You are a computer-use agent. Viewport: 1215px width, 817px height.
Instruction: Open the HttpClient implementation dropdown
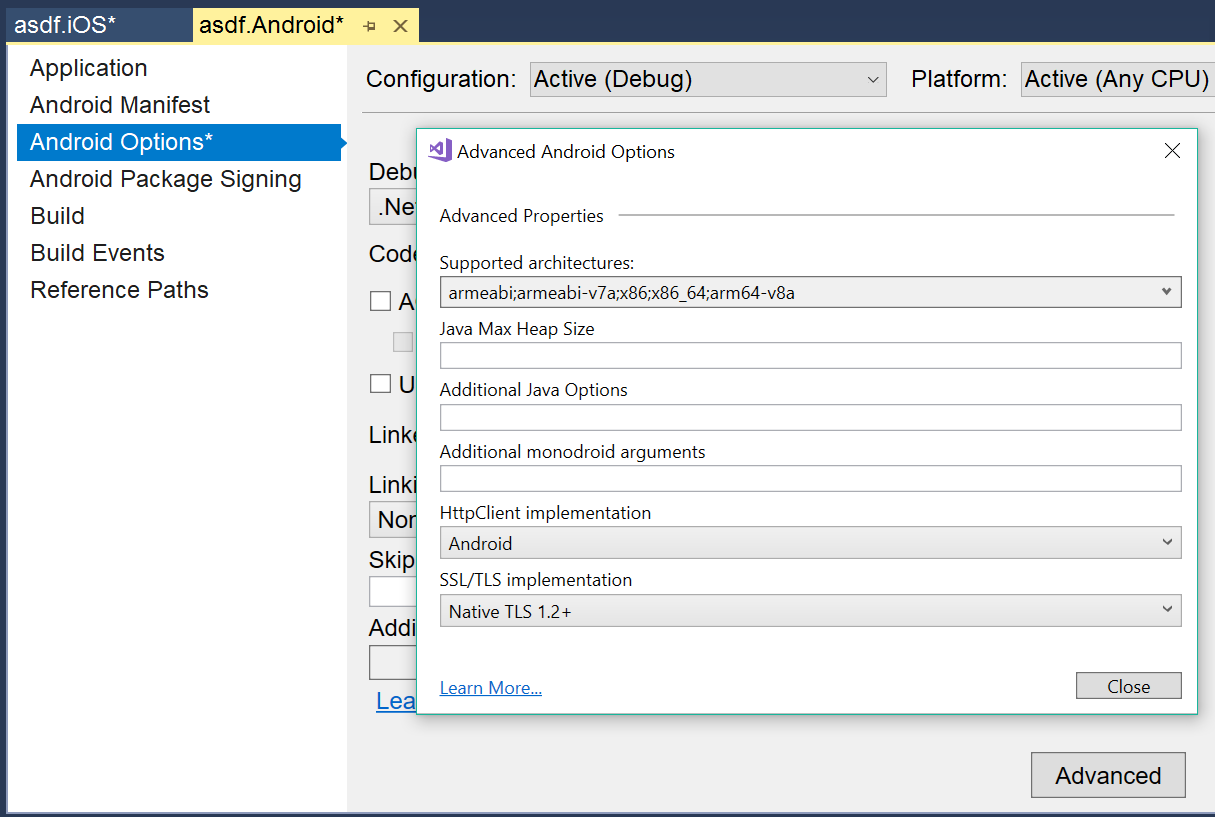(810, 543)
